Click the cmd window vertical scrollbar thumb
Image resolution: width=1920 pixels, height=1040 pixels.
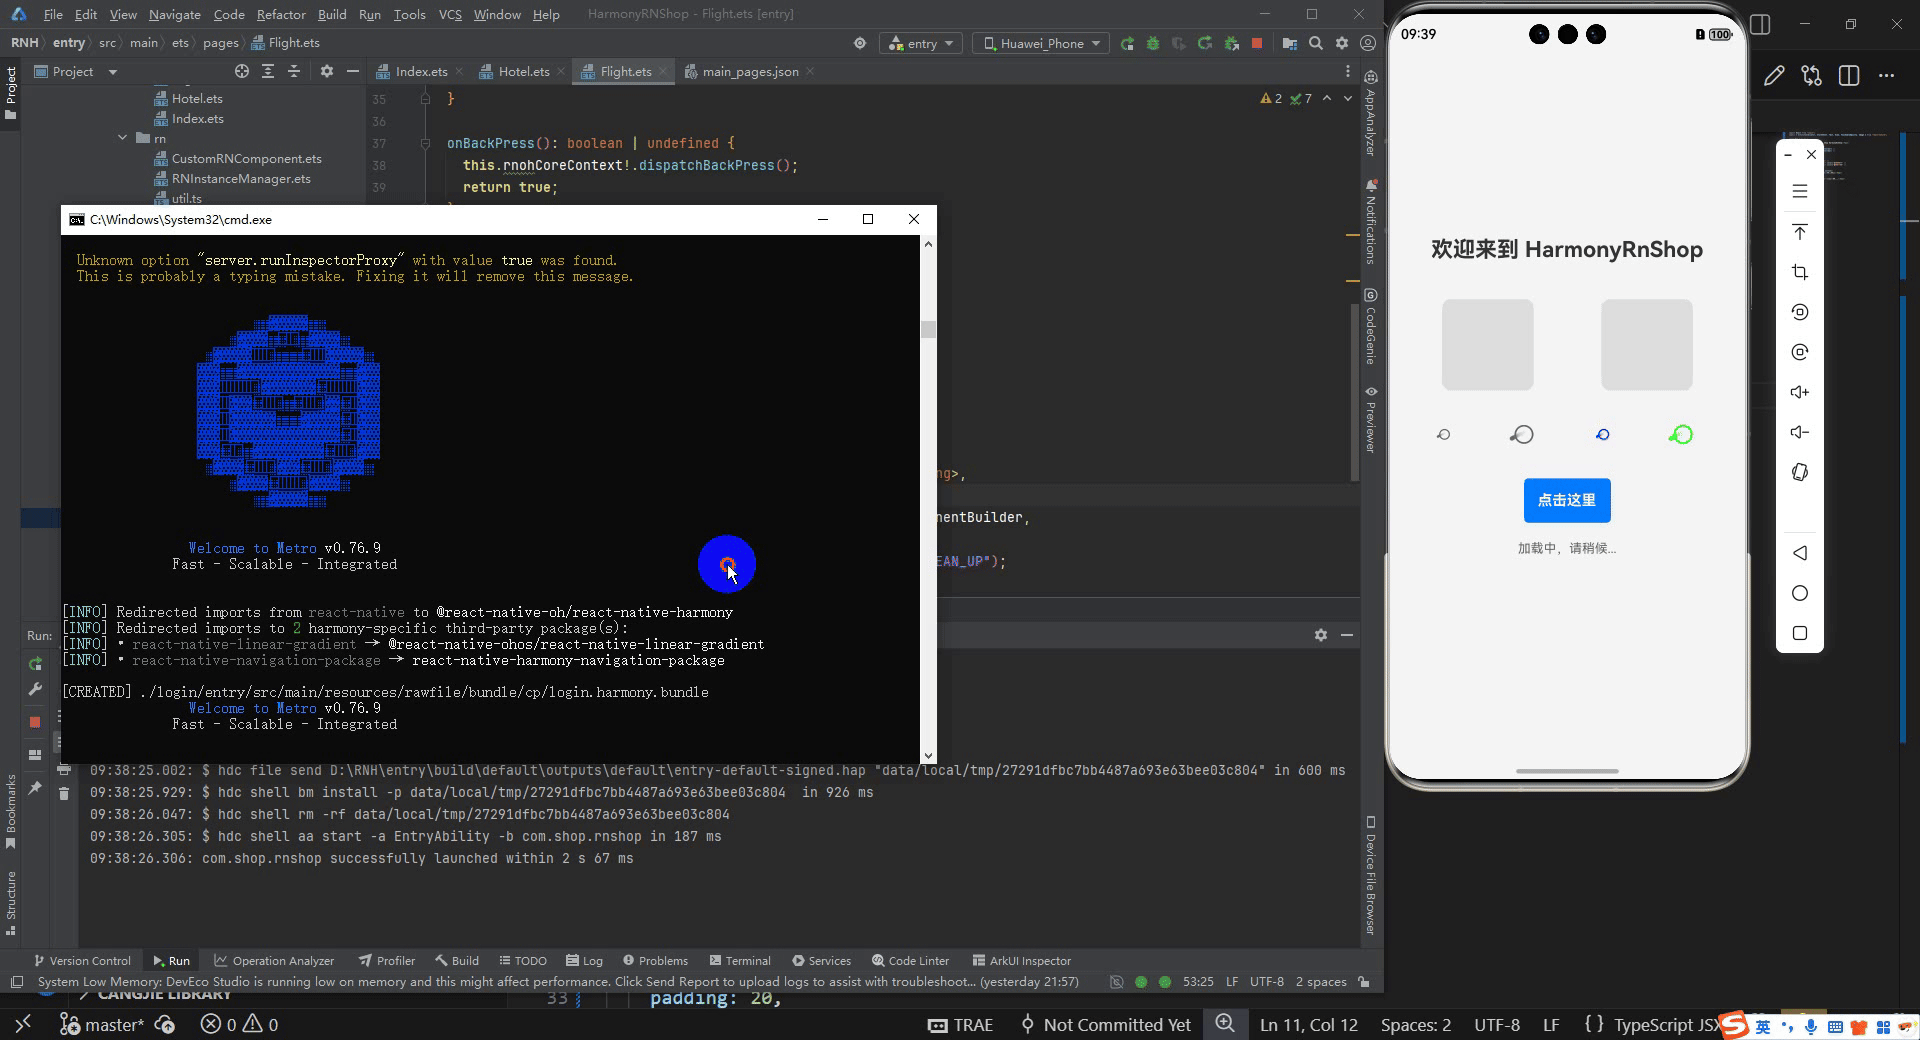pyautogui.click(x=928, y=329)
